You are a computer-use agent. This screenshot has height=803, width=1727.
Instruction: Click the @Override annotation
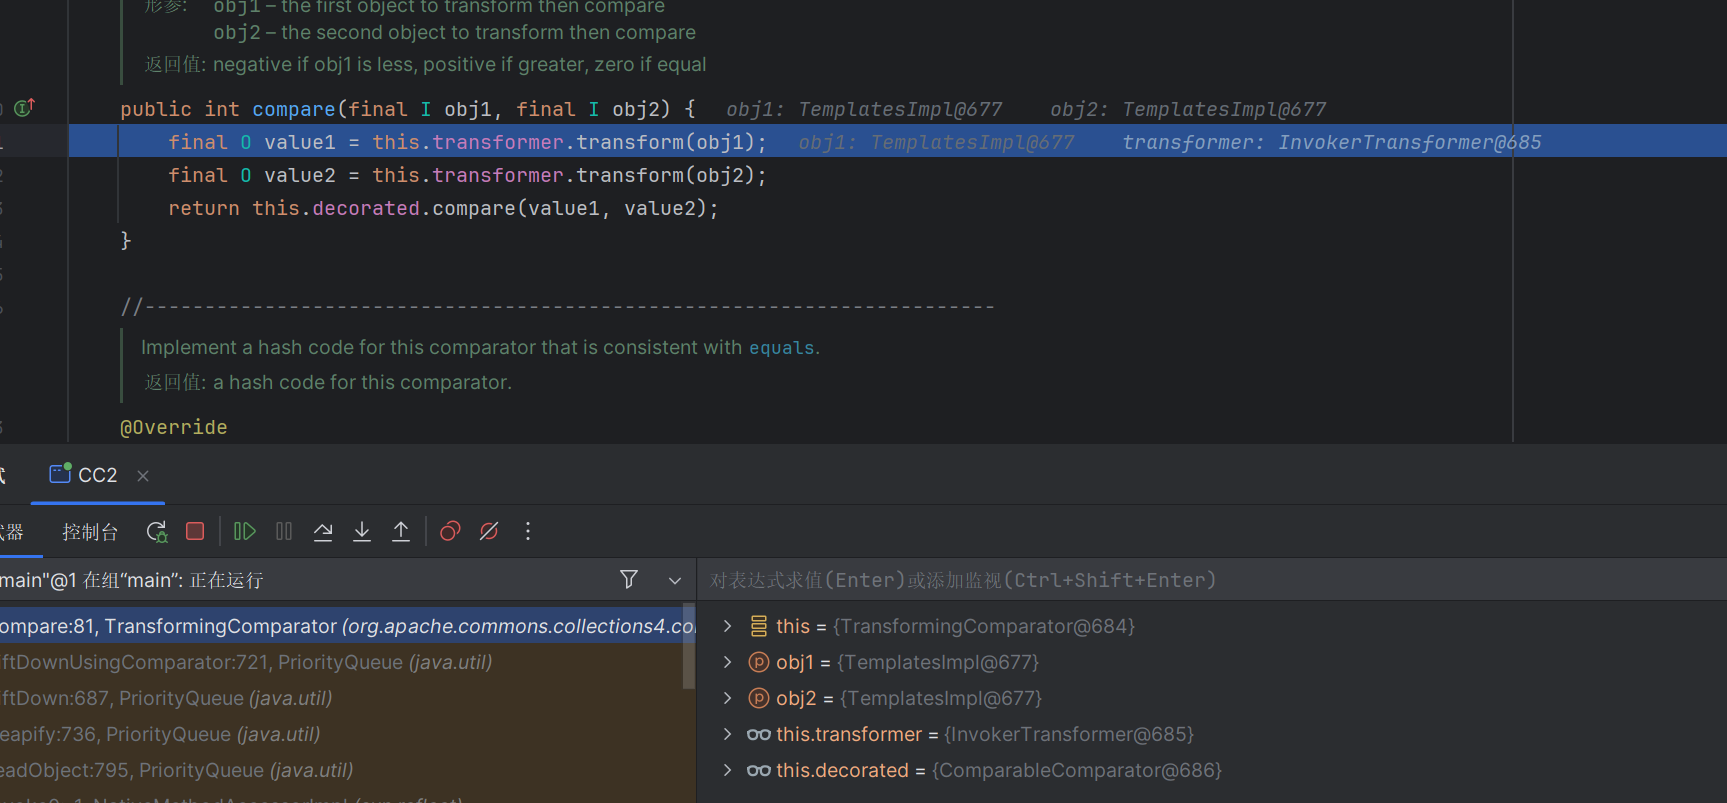click(x=174, y=427)
